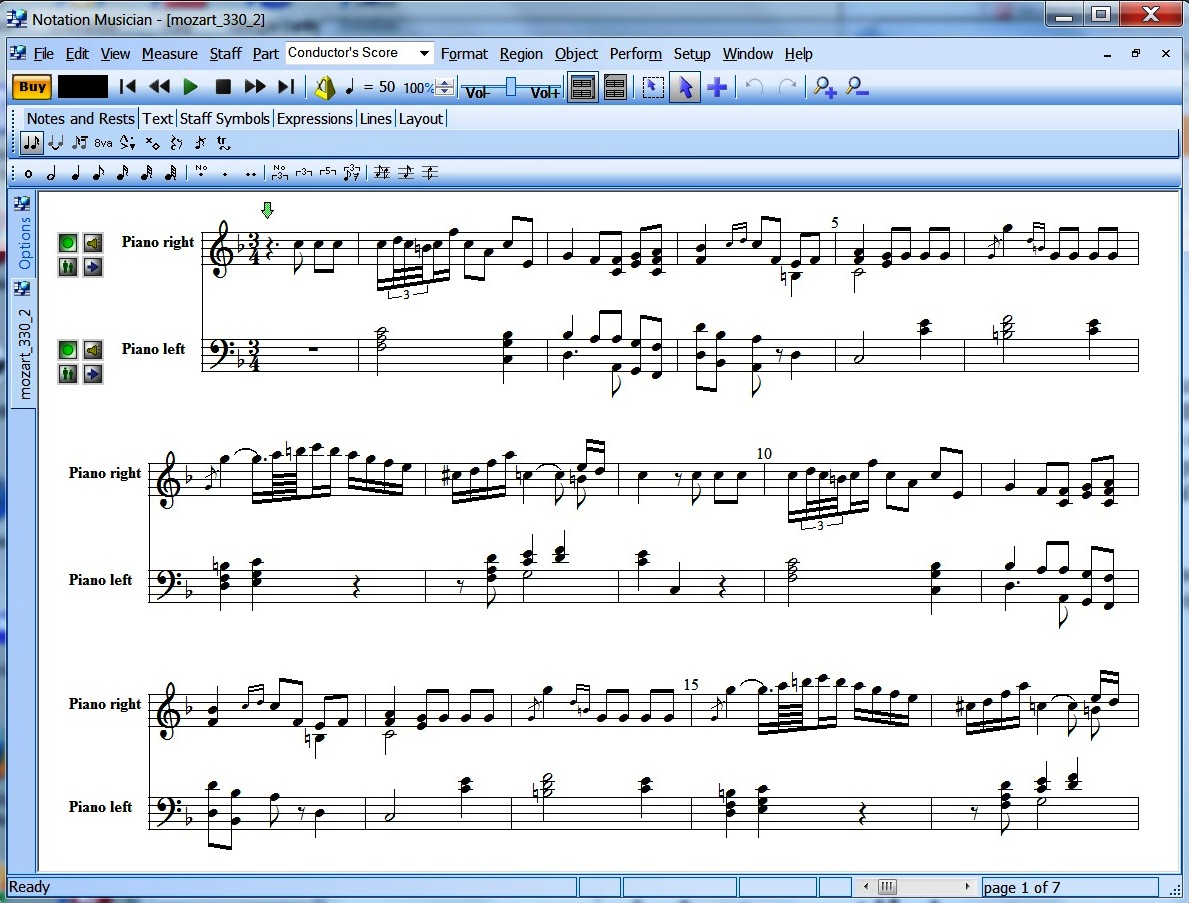Adjust the playback volume slider
Screen dimensions: 1189x903
click(x=510, y=88)
